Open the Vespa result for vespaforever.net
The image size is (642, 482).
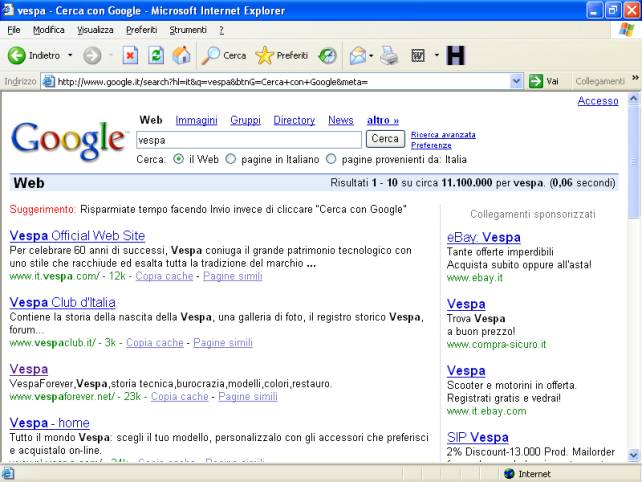coord(29,369)
